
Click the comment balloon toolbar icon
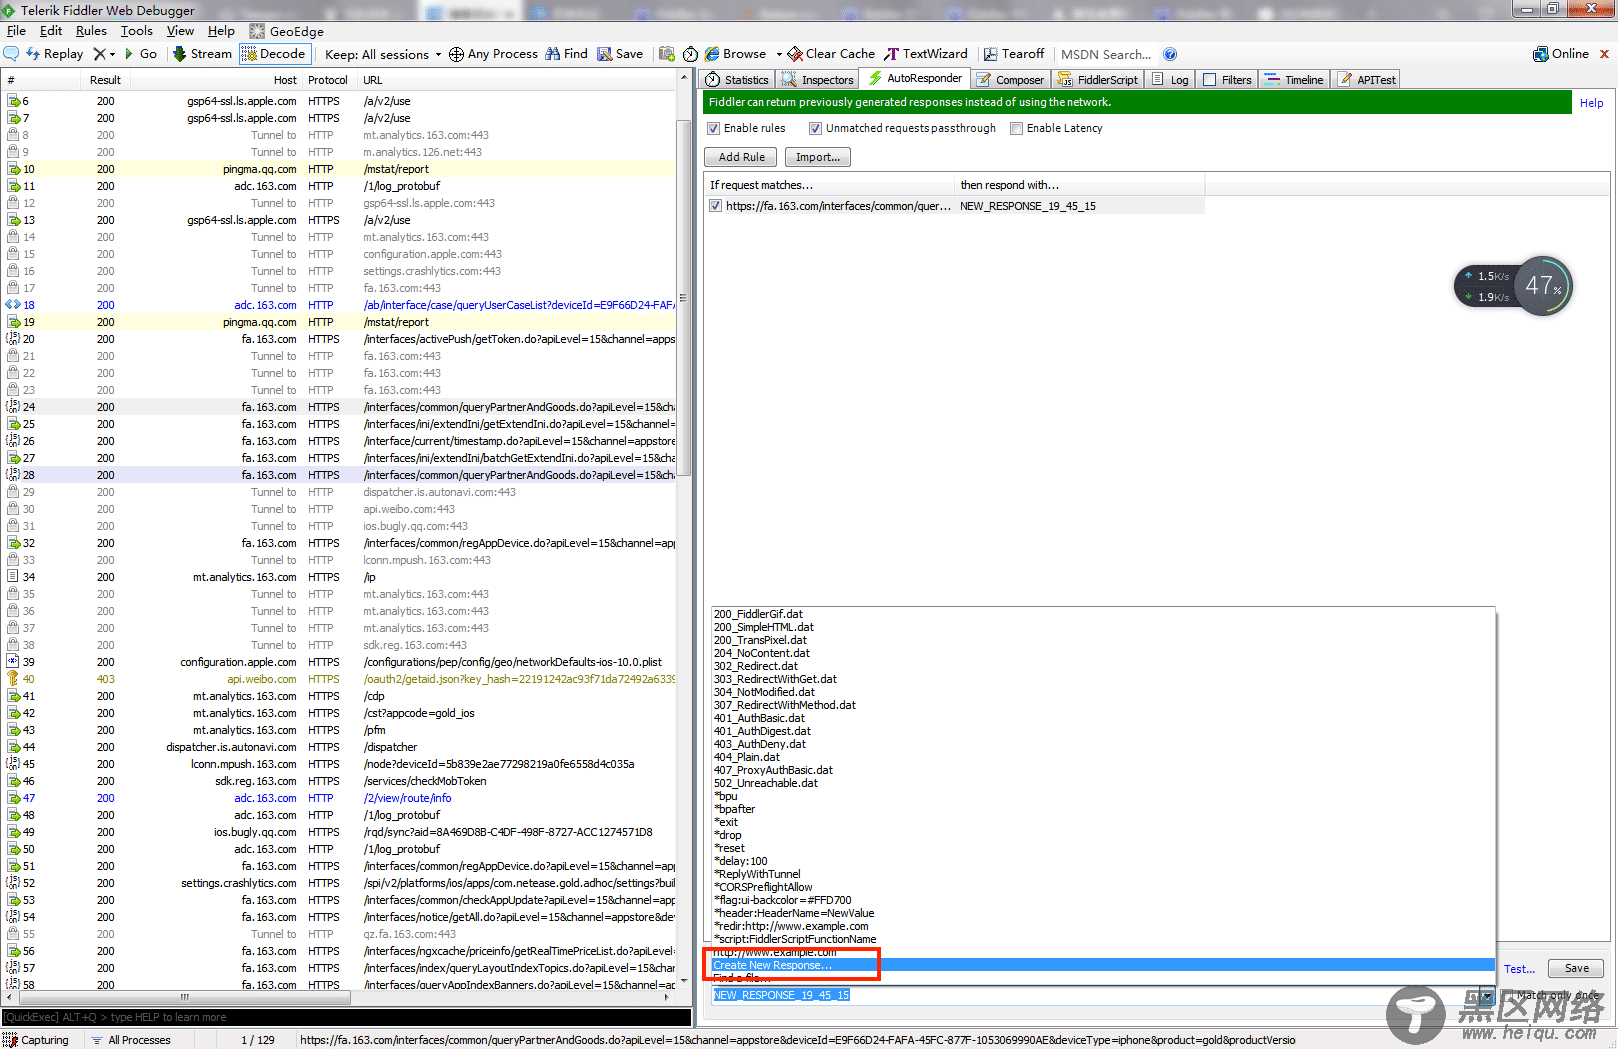click(x=11, y=54)
